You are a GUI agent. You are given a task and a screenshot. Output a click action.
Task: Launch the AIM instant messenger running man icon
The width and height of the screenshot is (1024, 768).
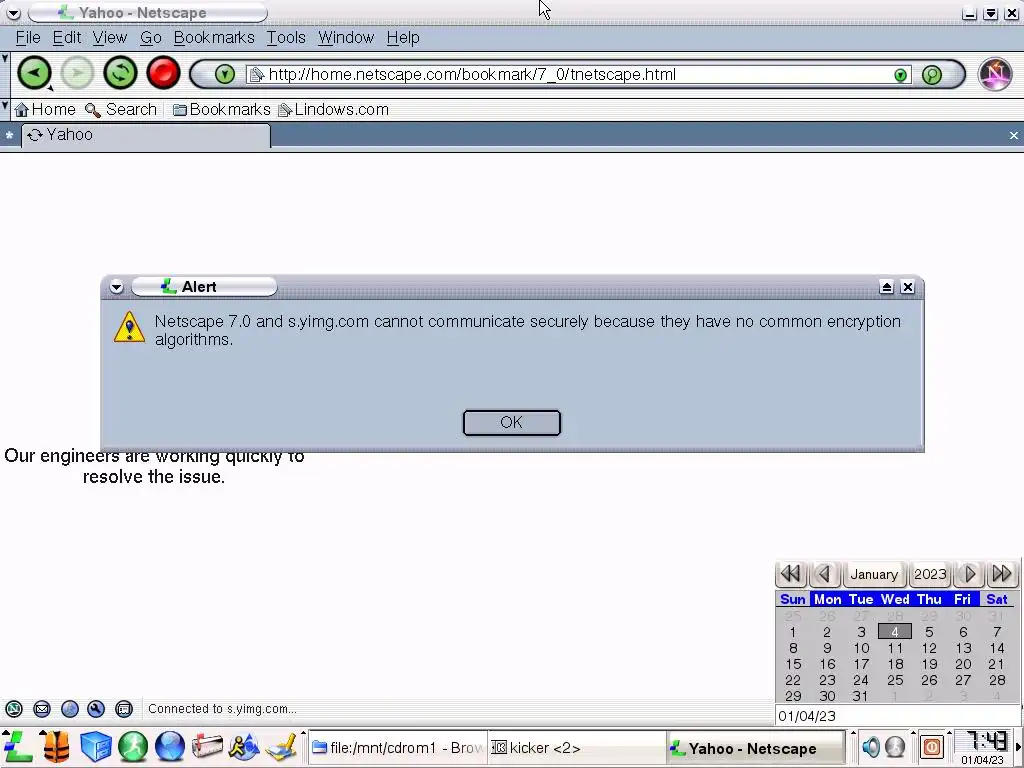pyautogui.click(x=244, y=746)
